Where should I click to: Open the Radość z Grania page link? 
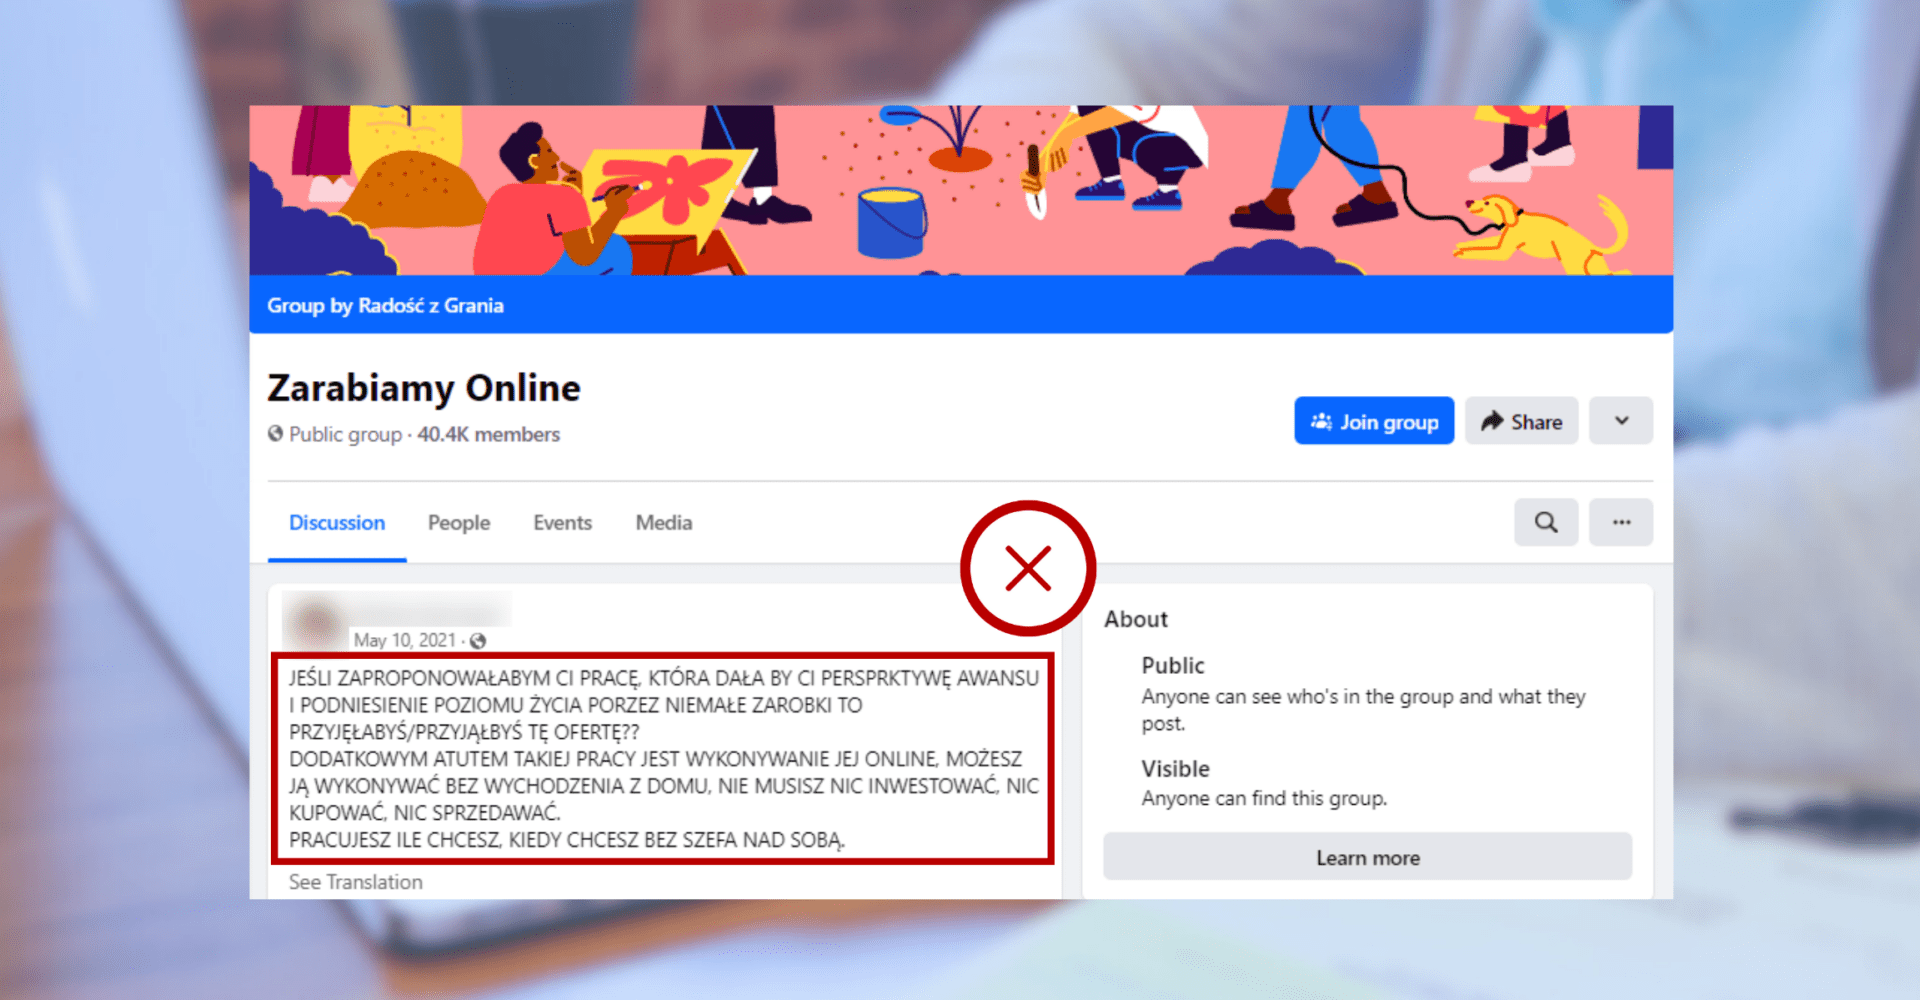coord(431,306)
